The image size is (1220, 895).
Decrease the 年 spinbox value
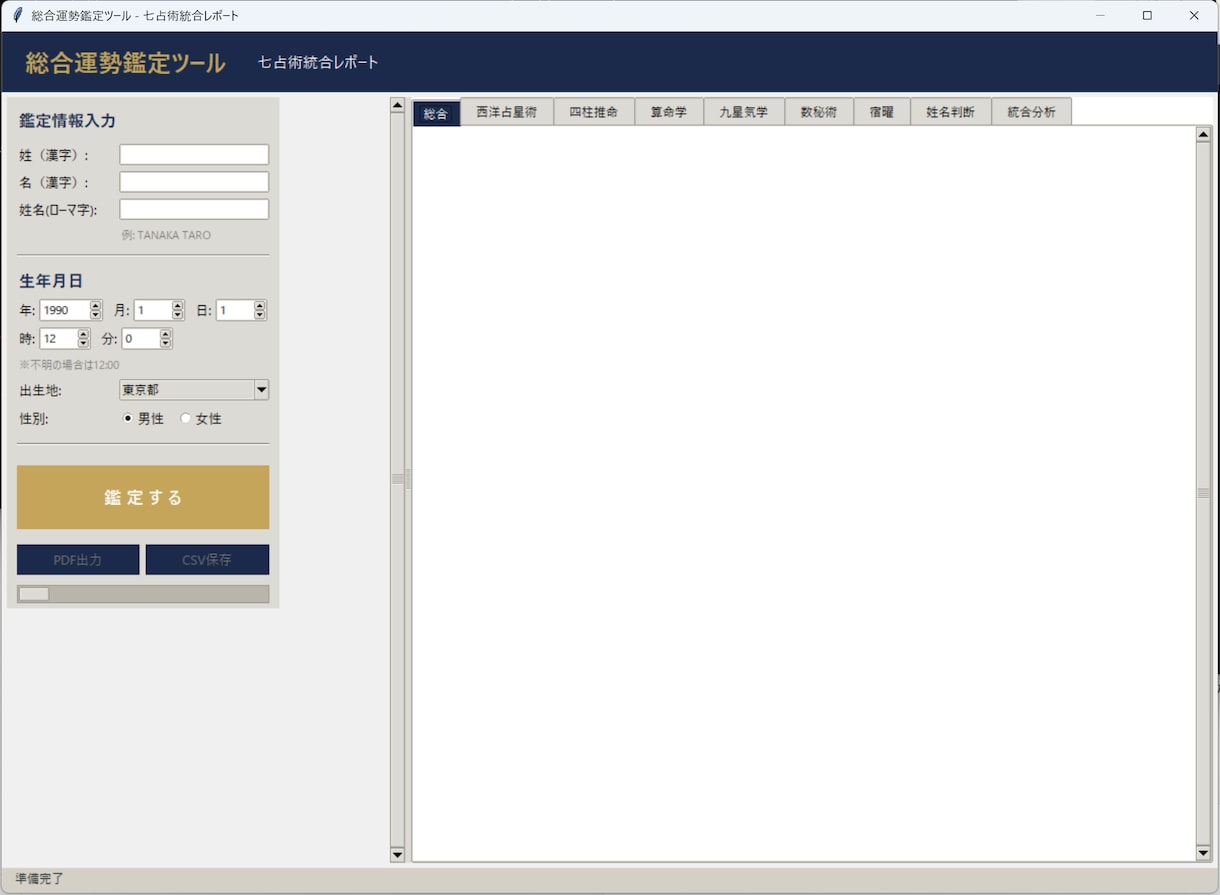pyautogui.click(x=96, y=315)
